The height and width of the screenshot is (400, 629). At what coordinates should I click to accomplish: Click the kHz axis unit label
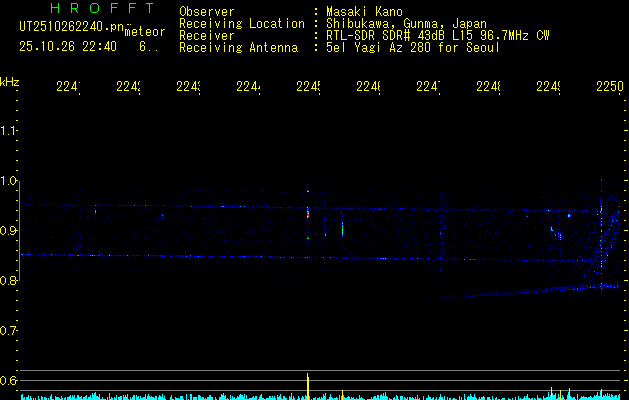click(x=10, y=81)
